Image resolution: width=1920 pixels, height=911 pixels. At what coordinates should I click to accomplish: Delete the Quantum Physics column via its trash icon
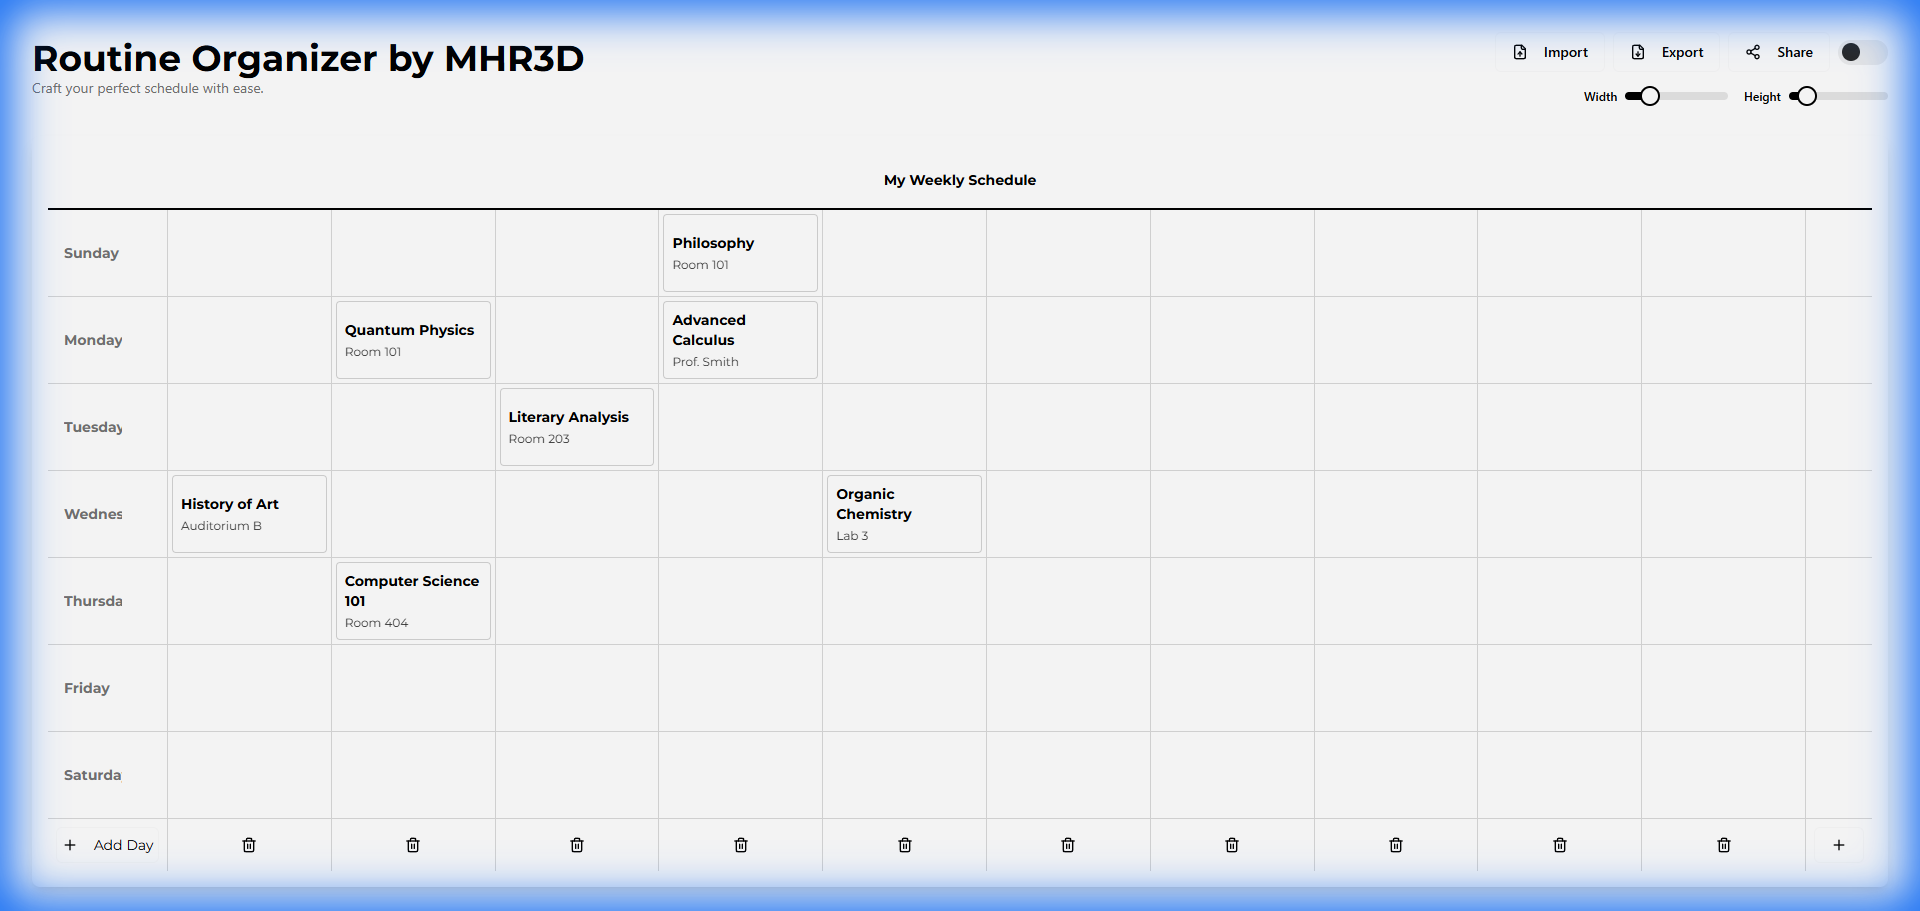click(413, 845)
